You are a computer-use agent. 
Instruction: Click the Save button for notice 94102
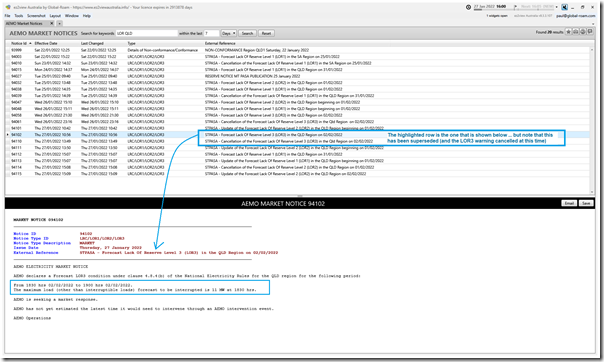click(x=586, y=203)
